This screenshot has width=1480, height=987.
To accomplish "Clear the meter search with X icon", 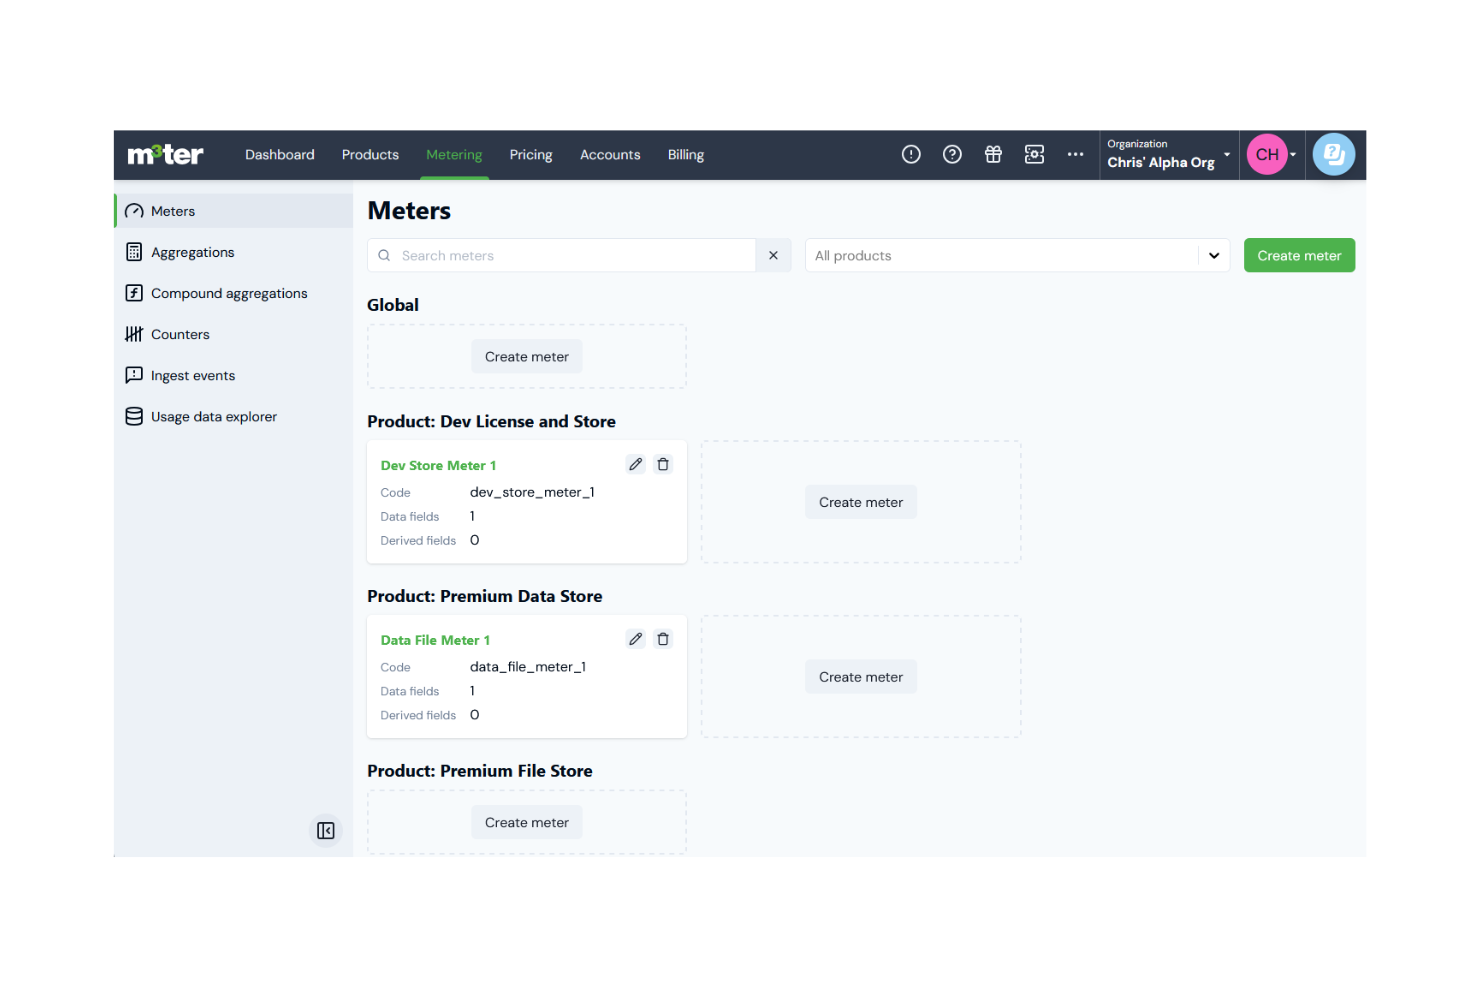I will 773,255.
